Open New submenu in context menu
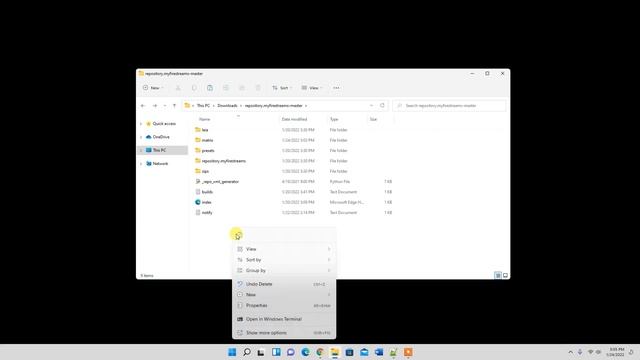640x360 pixels. 284,295
